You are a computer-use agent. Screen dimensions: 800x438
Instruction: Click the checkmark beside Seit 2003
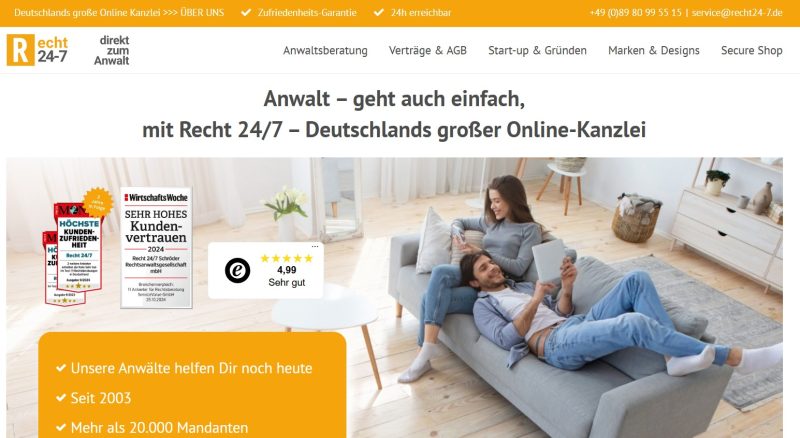61,397
